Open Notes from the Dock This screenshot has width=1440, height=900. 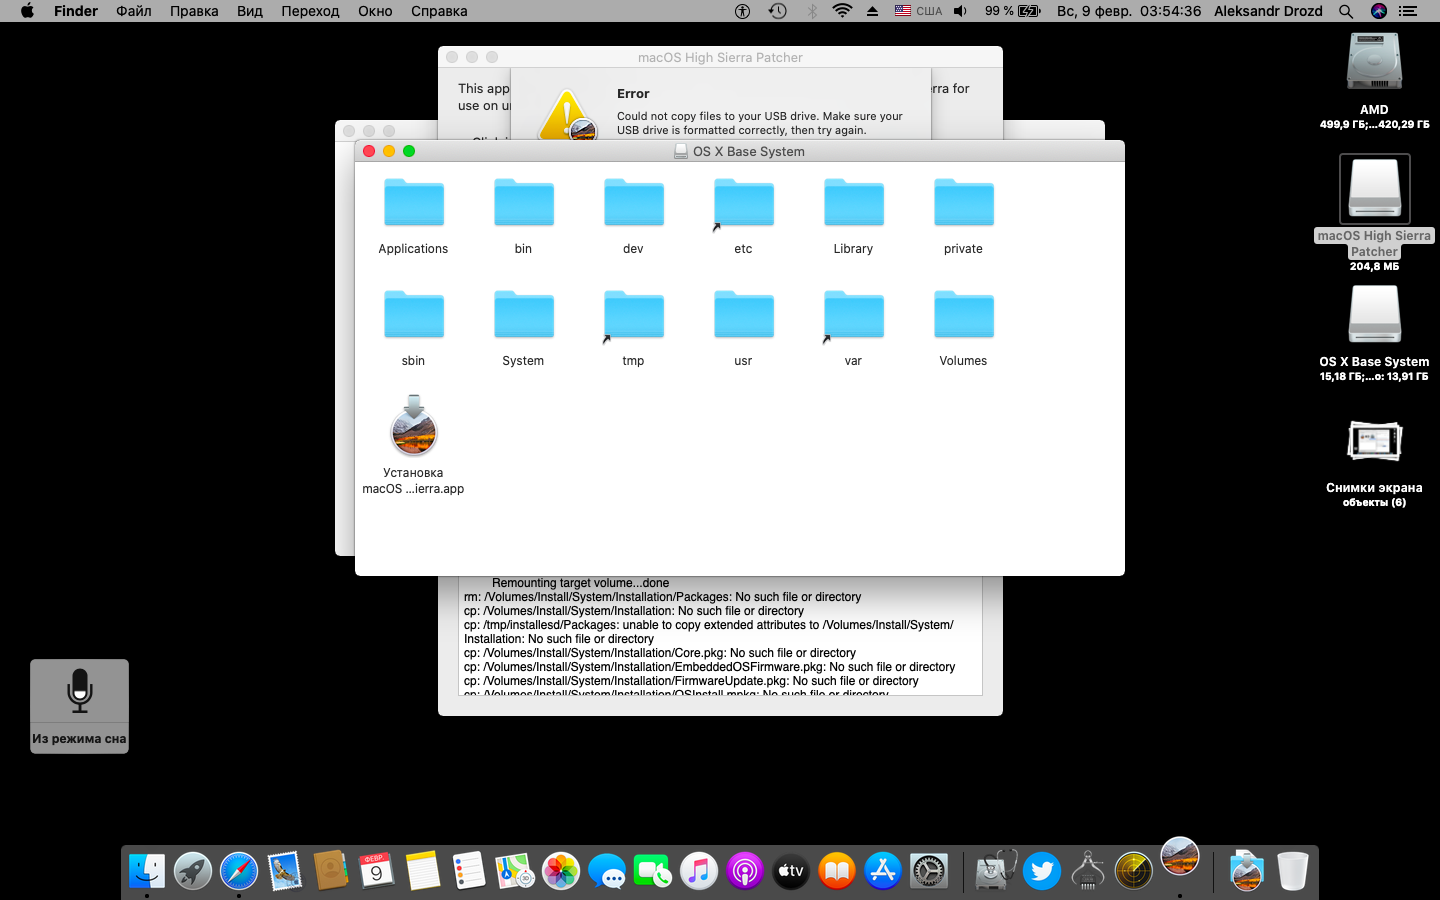pos(423,871)
